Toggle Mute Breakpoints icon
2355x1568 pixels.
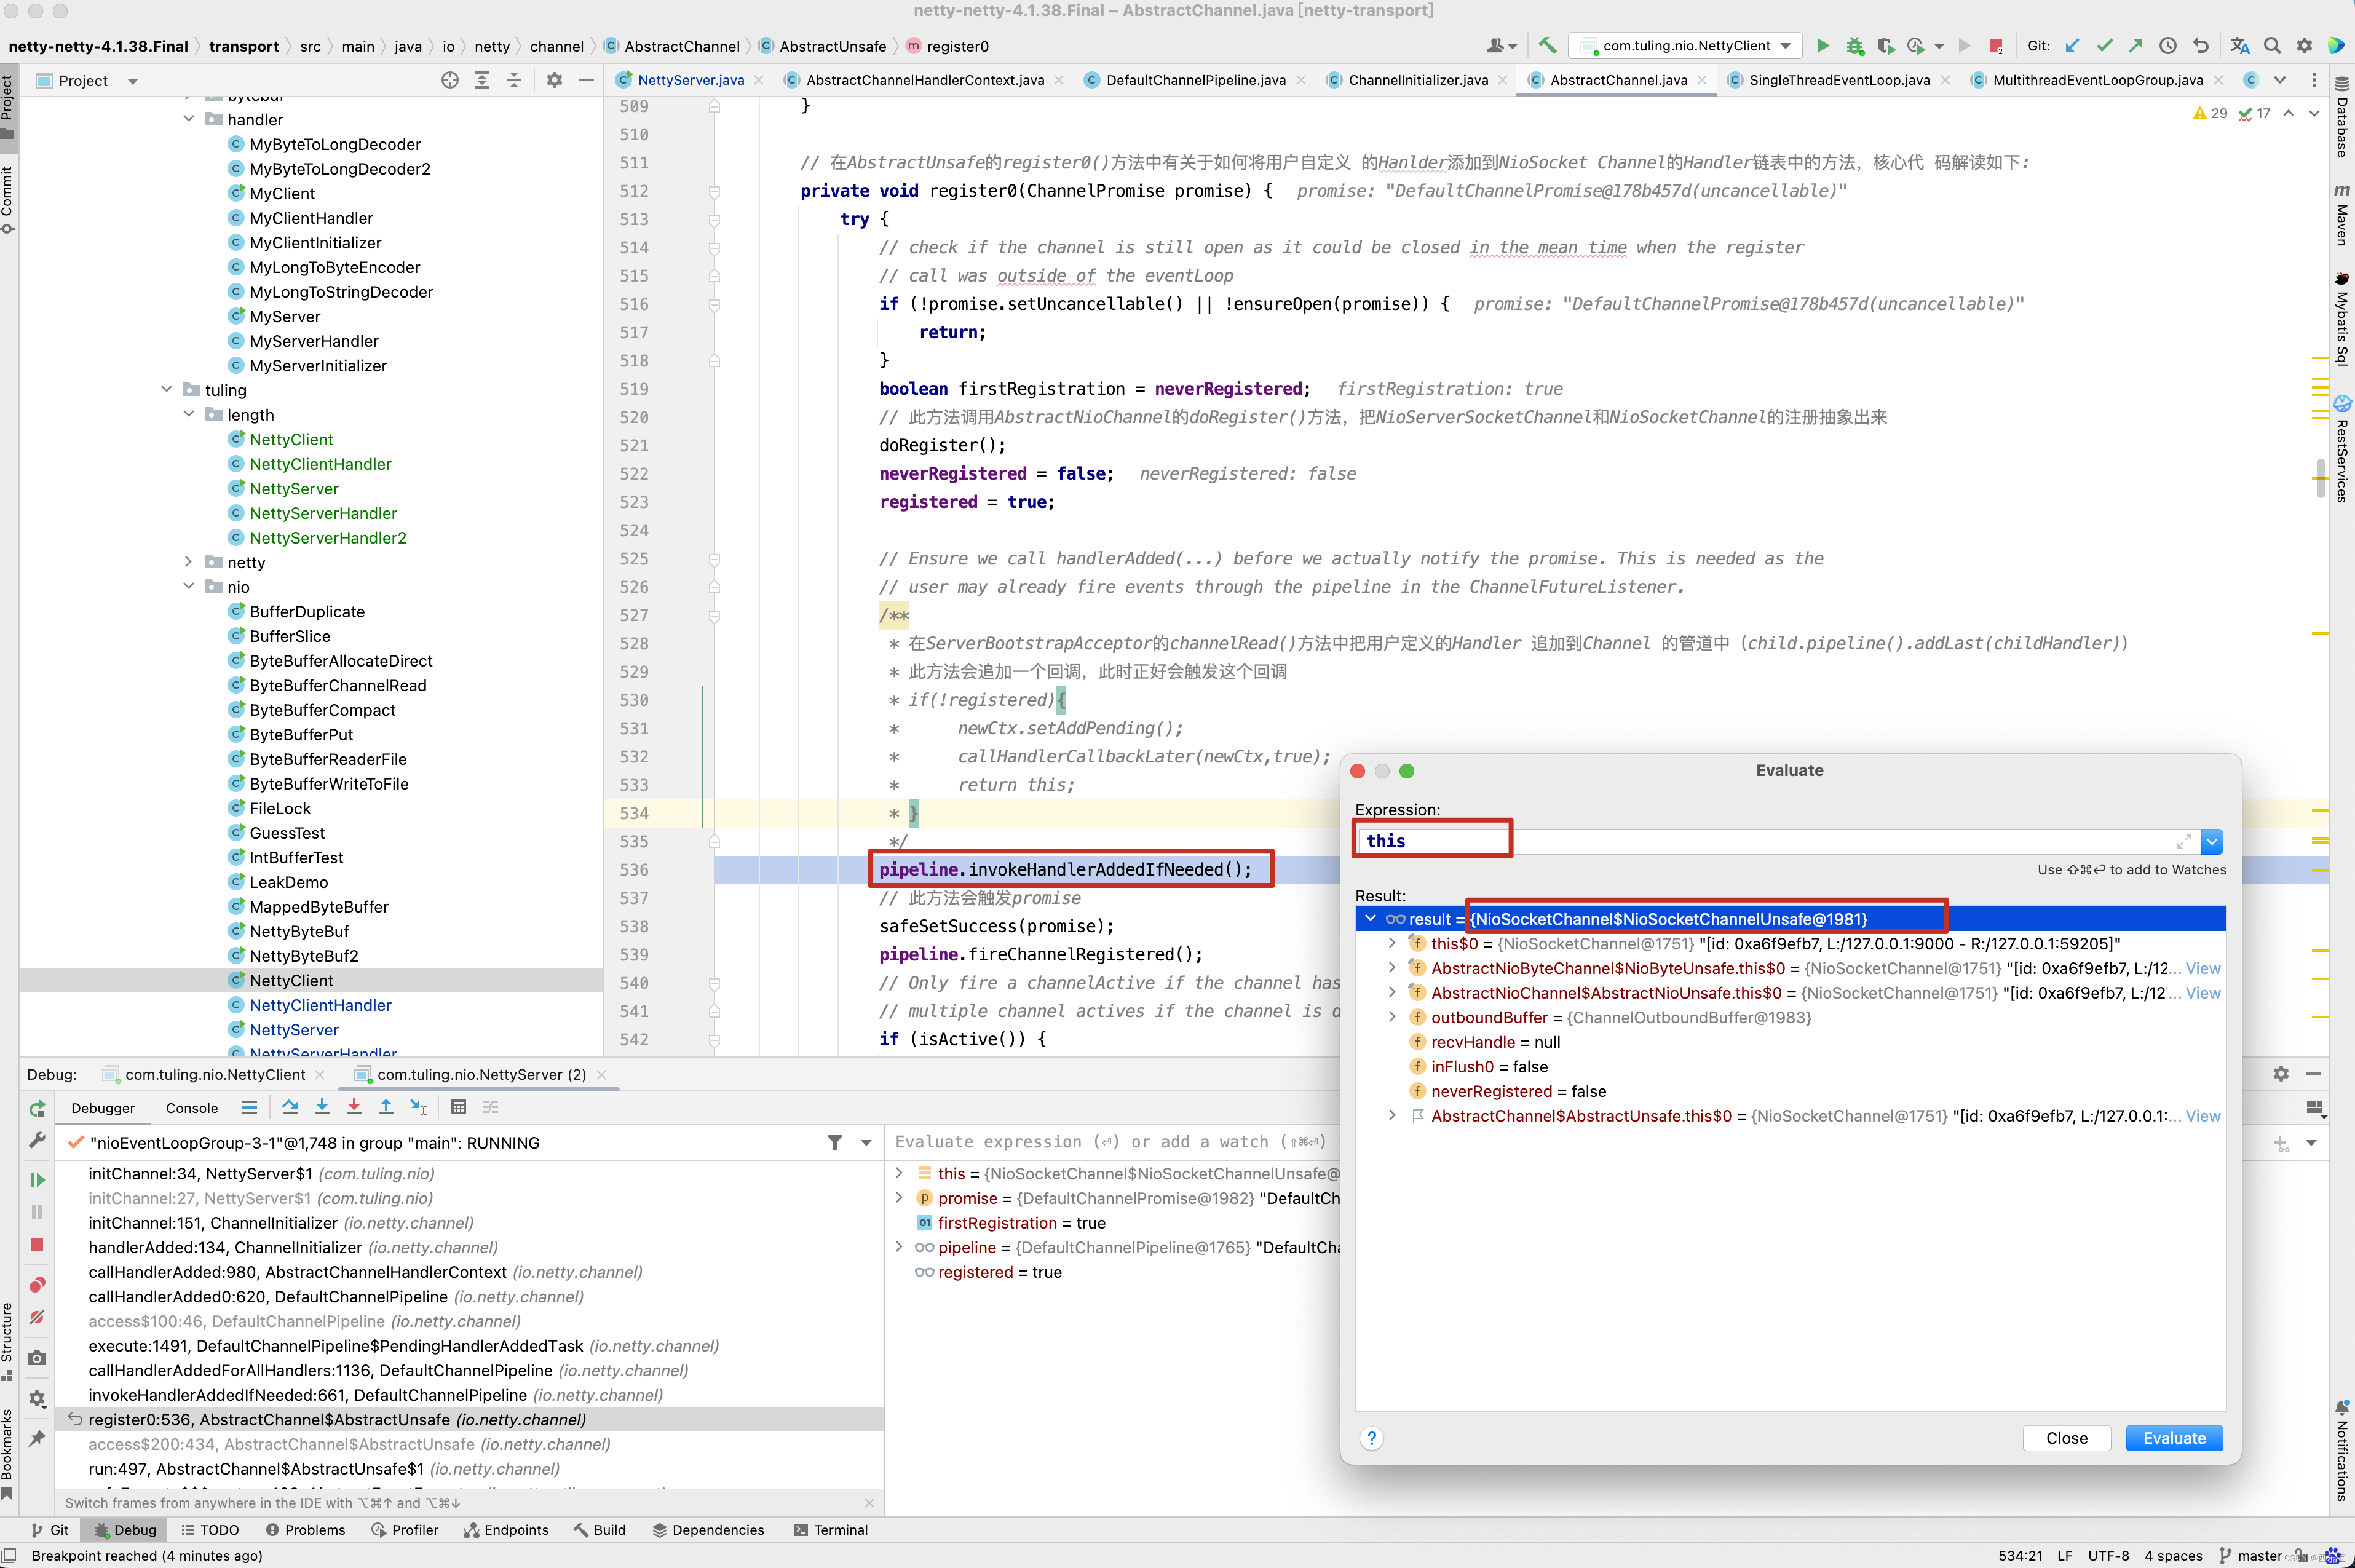pyautogui.click(x=37, y=1318)
